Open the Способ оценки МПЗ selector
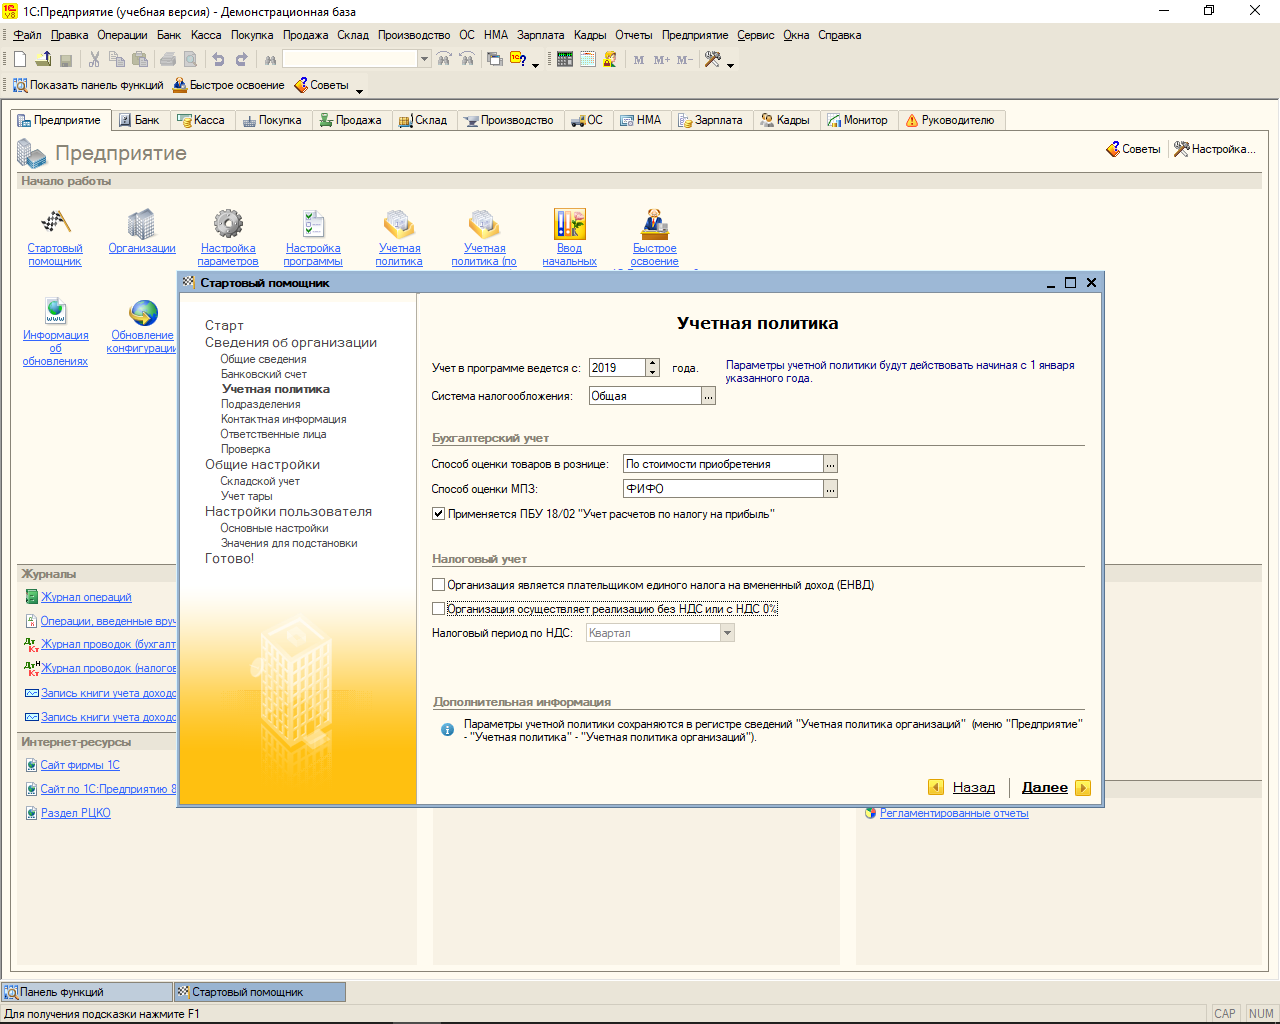This screenshot has width=1280, height=1024. pos(831,489)
